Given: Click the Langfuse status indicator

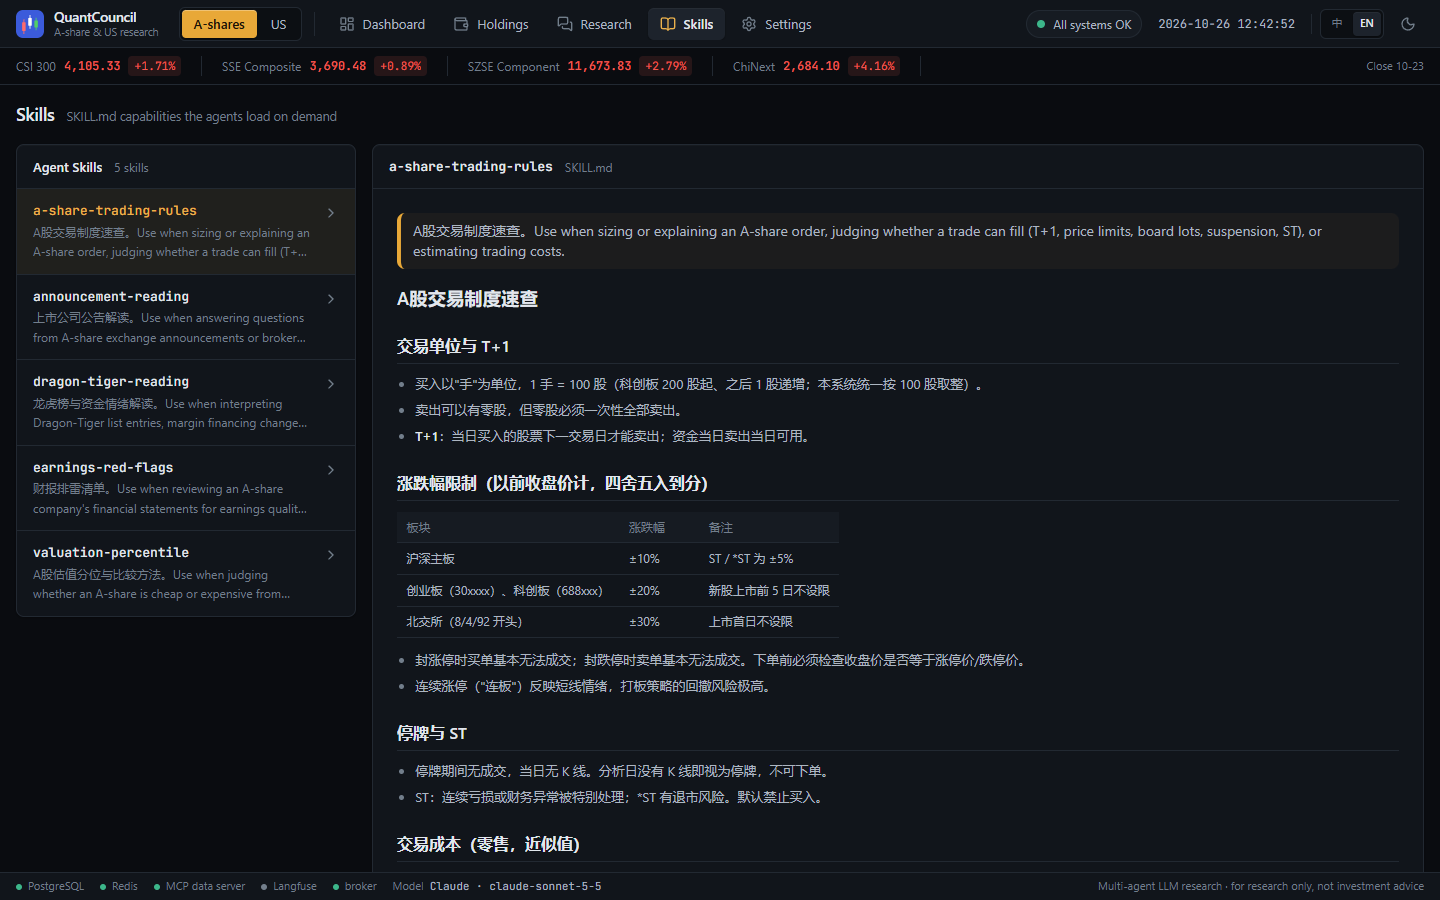Looking at the screenshot, I should click(x=289, y=886).
